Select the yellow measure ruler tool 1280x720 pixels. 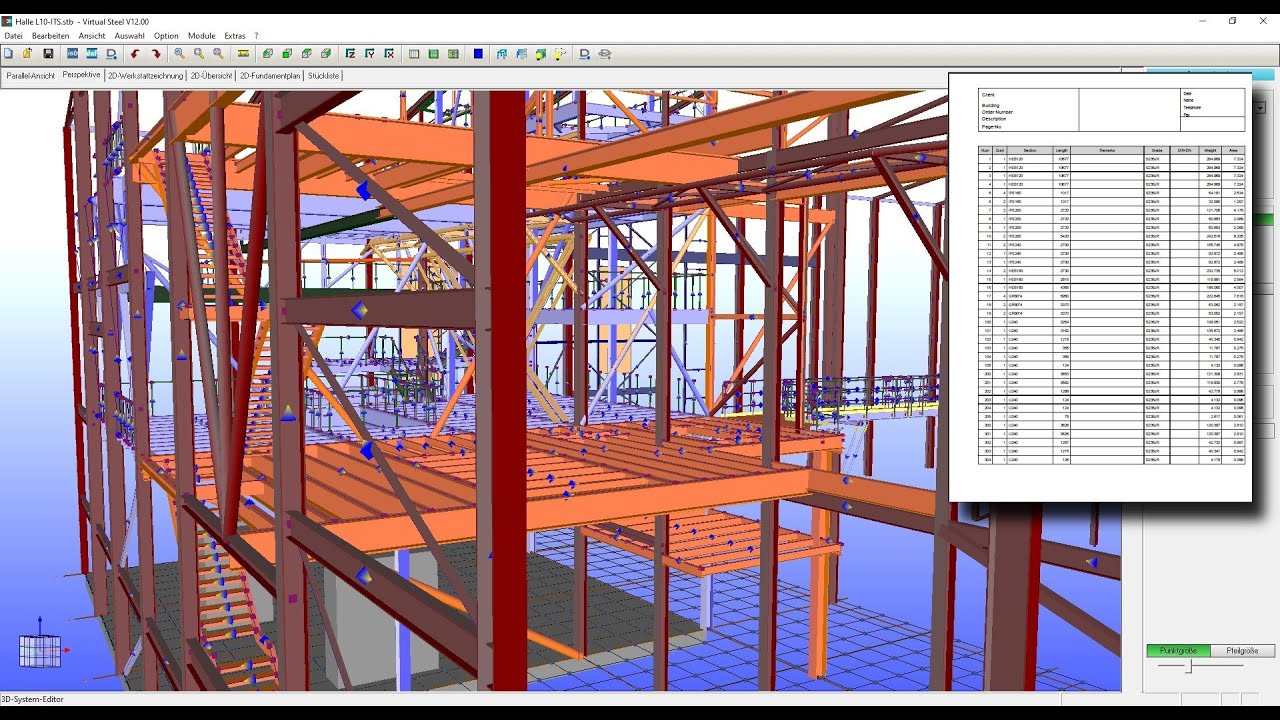pyautogui.click(x=243, y=53)
